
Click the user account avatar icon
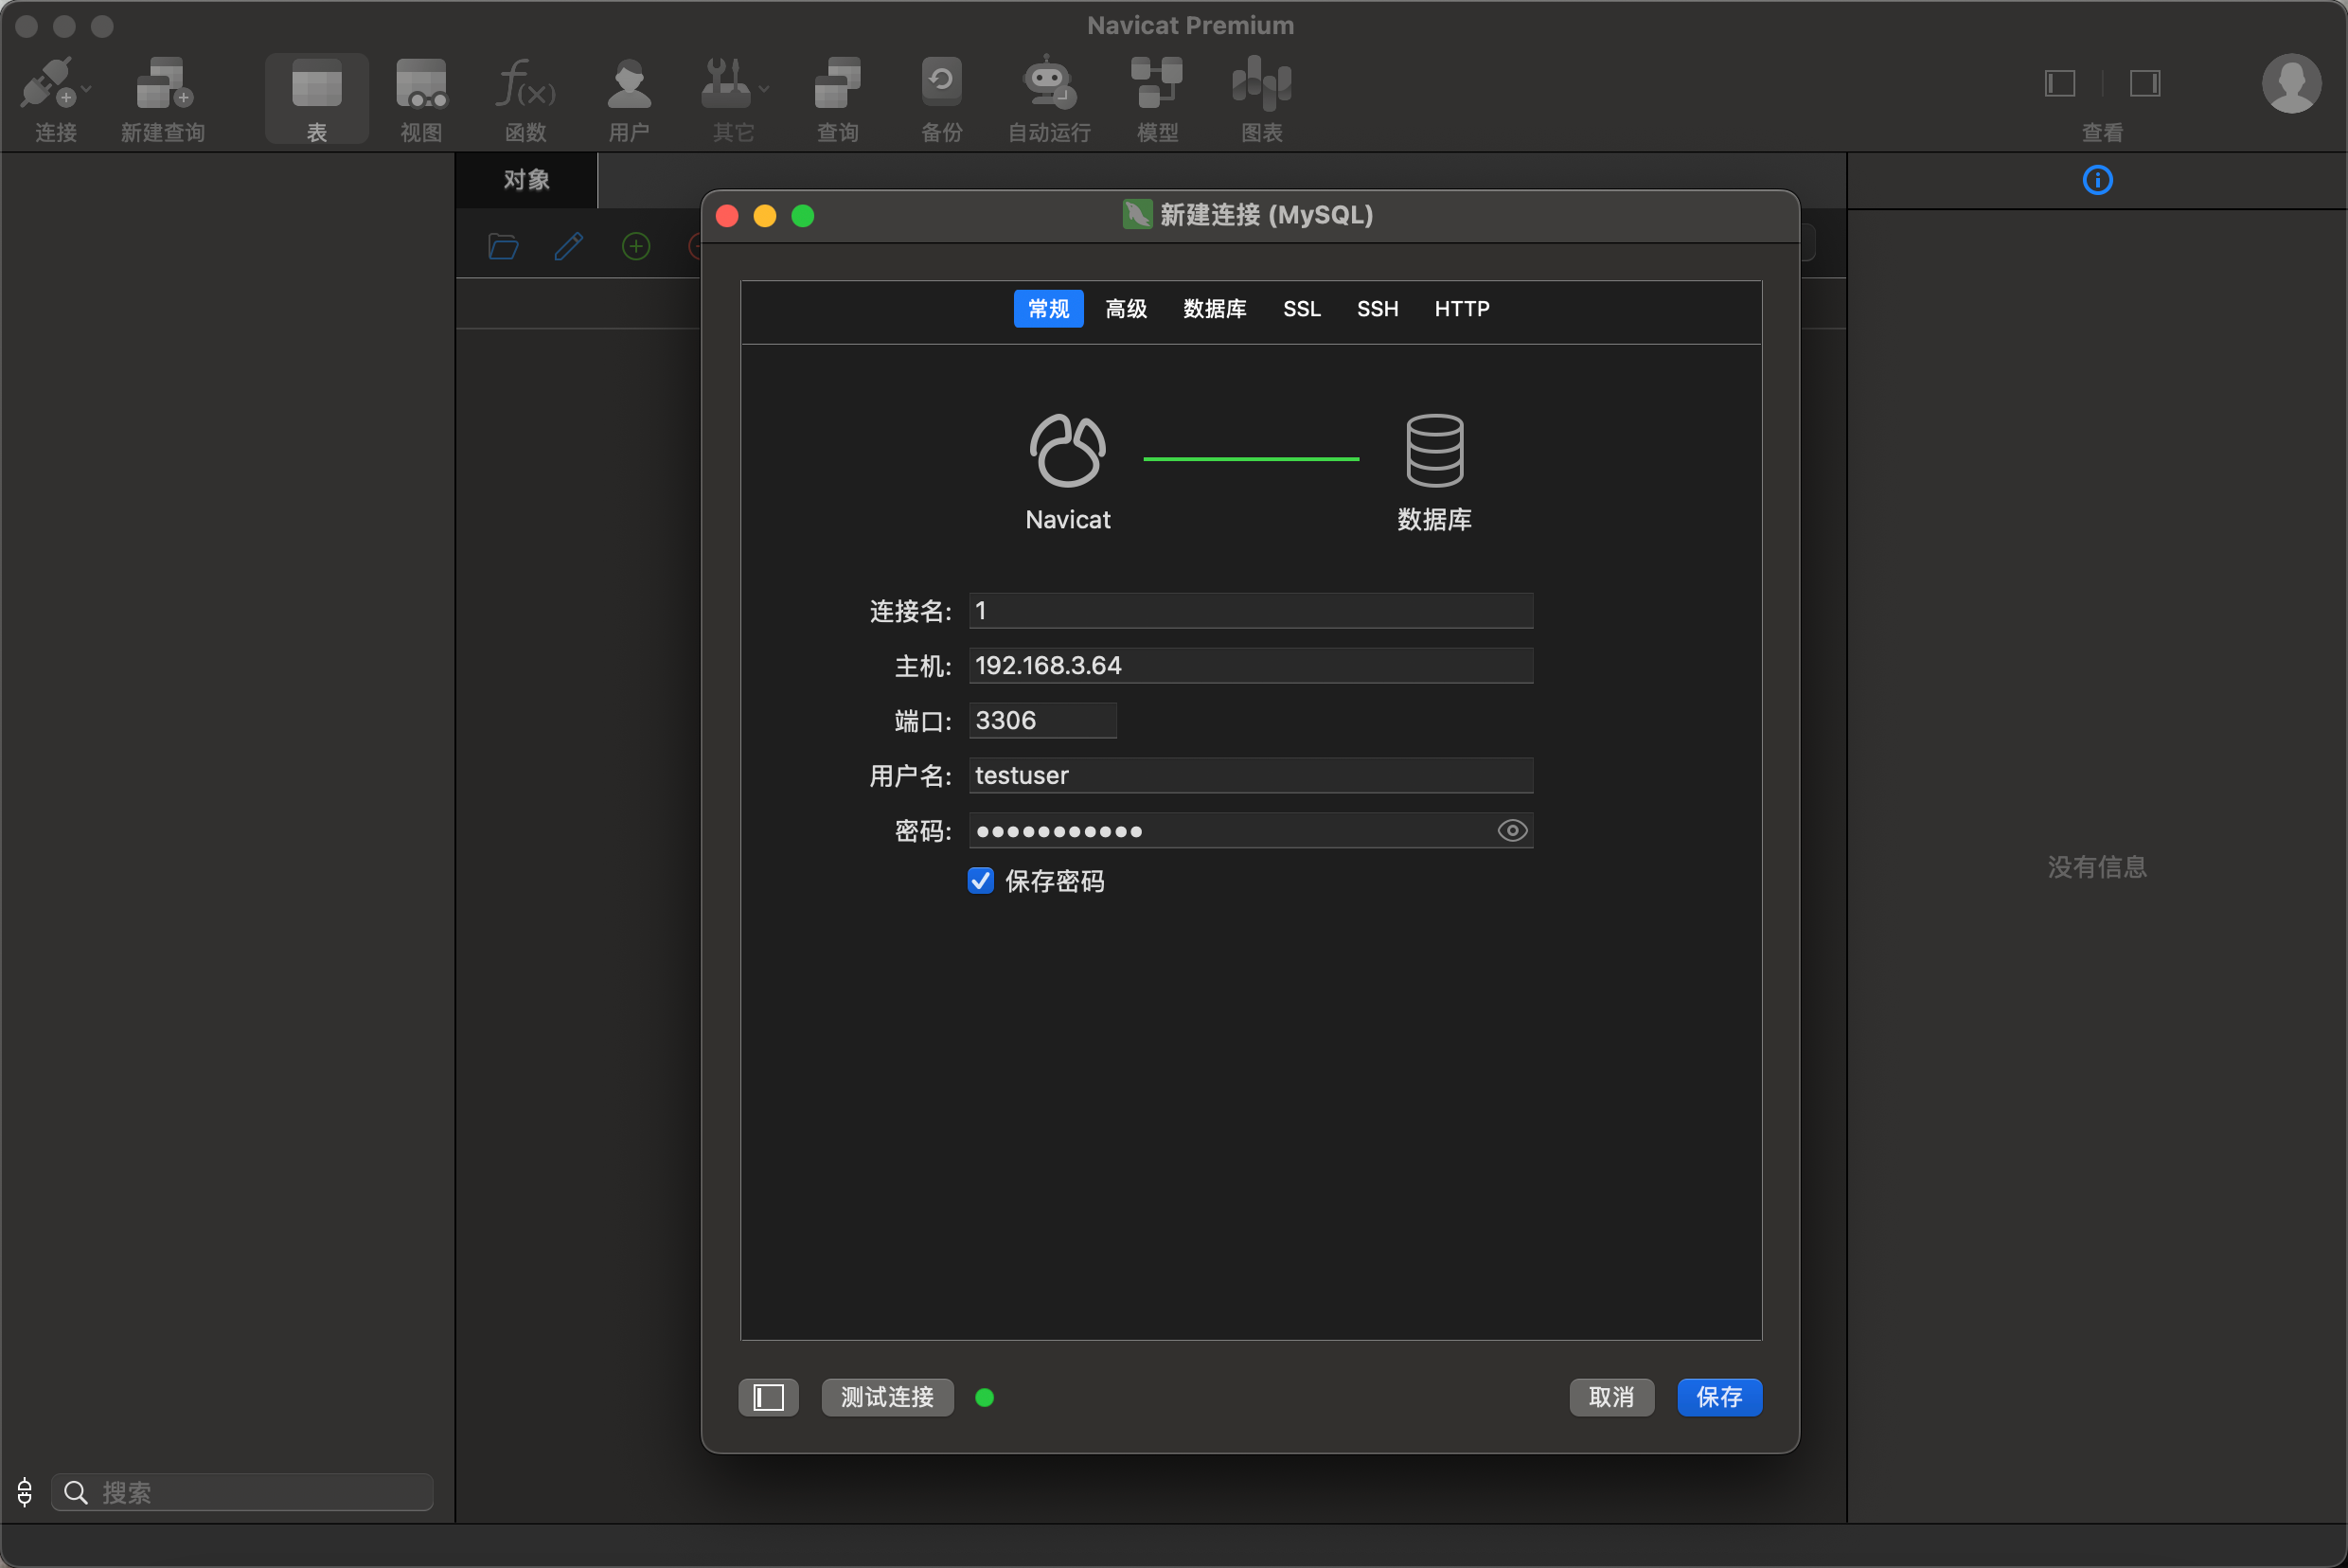tap(2291, 83)
